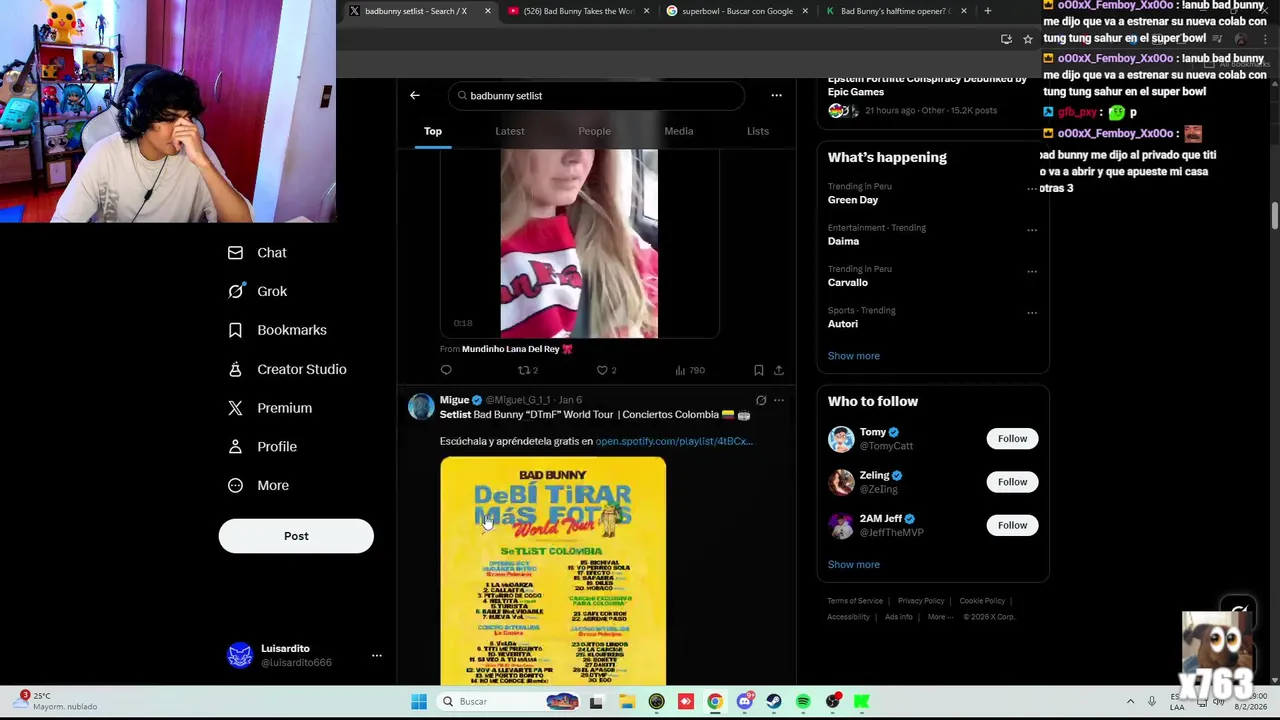Screen dimensions: 1280x720
Task: Follow Zeling
Action: click(x=1012, y=482)
